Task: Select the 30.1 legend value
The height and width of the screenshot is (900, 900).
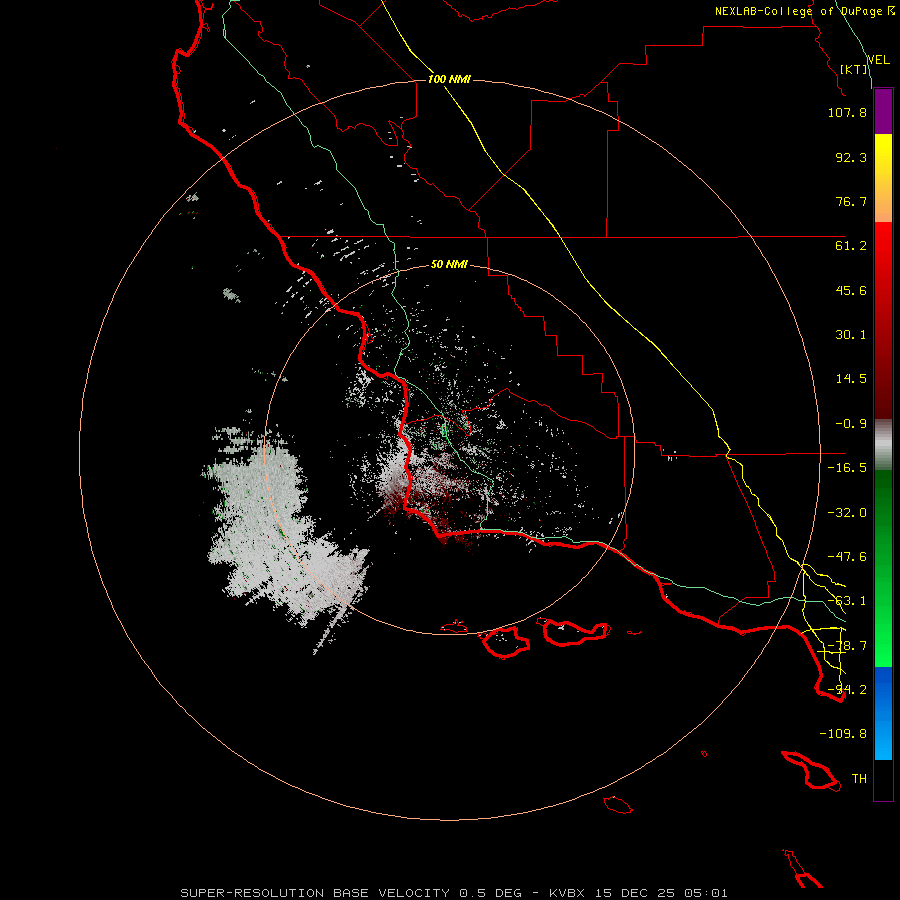Action: [x=851, y=335]
